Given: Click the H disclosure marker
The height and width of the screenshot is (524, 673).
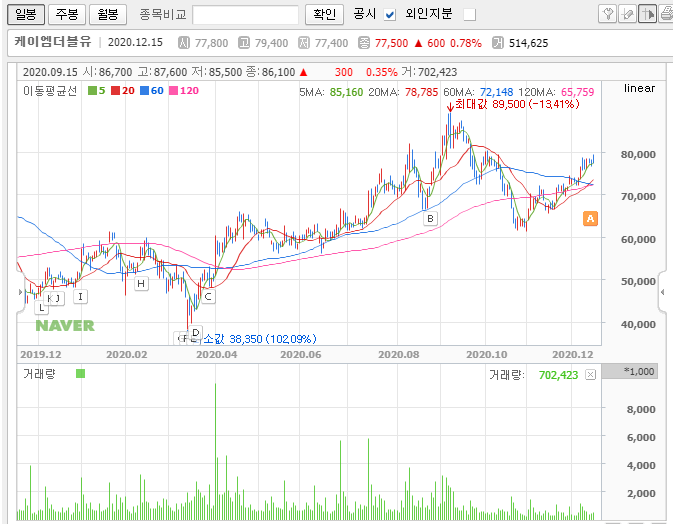Looking at the screenshot, I should [x=141, y=284].
